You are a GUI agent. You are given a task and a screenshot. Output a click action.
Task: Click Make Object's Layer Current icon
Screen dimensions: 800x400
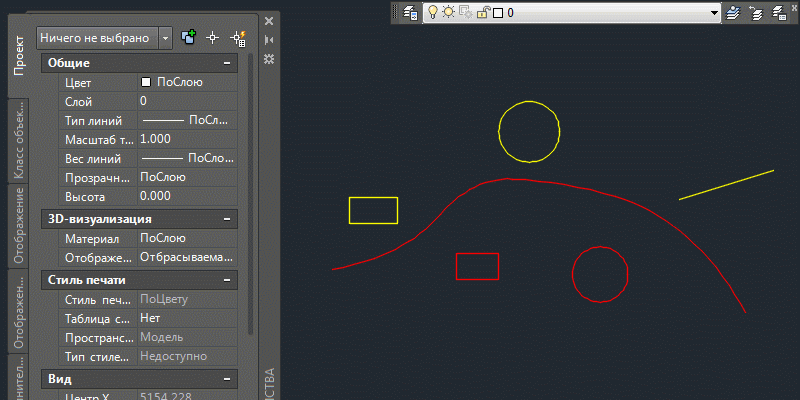[x=734, y=13]
